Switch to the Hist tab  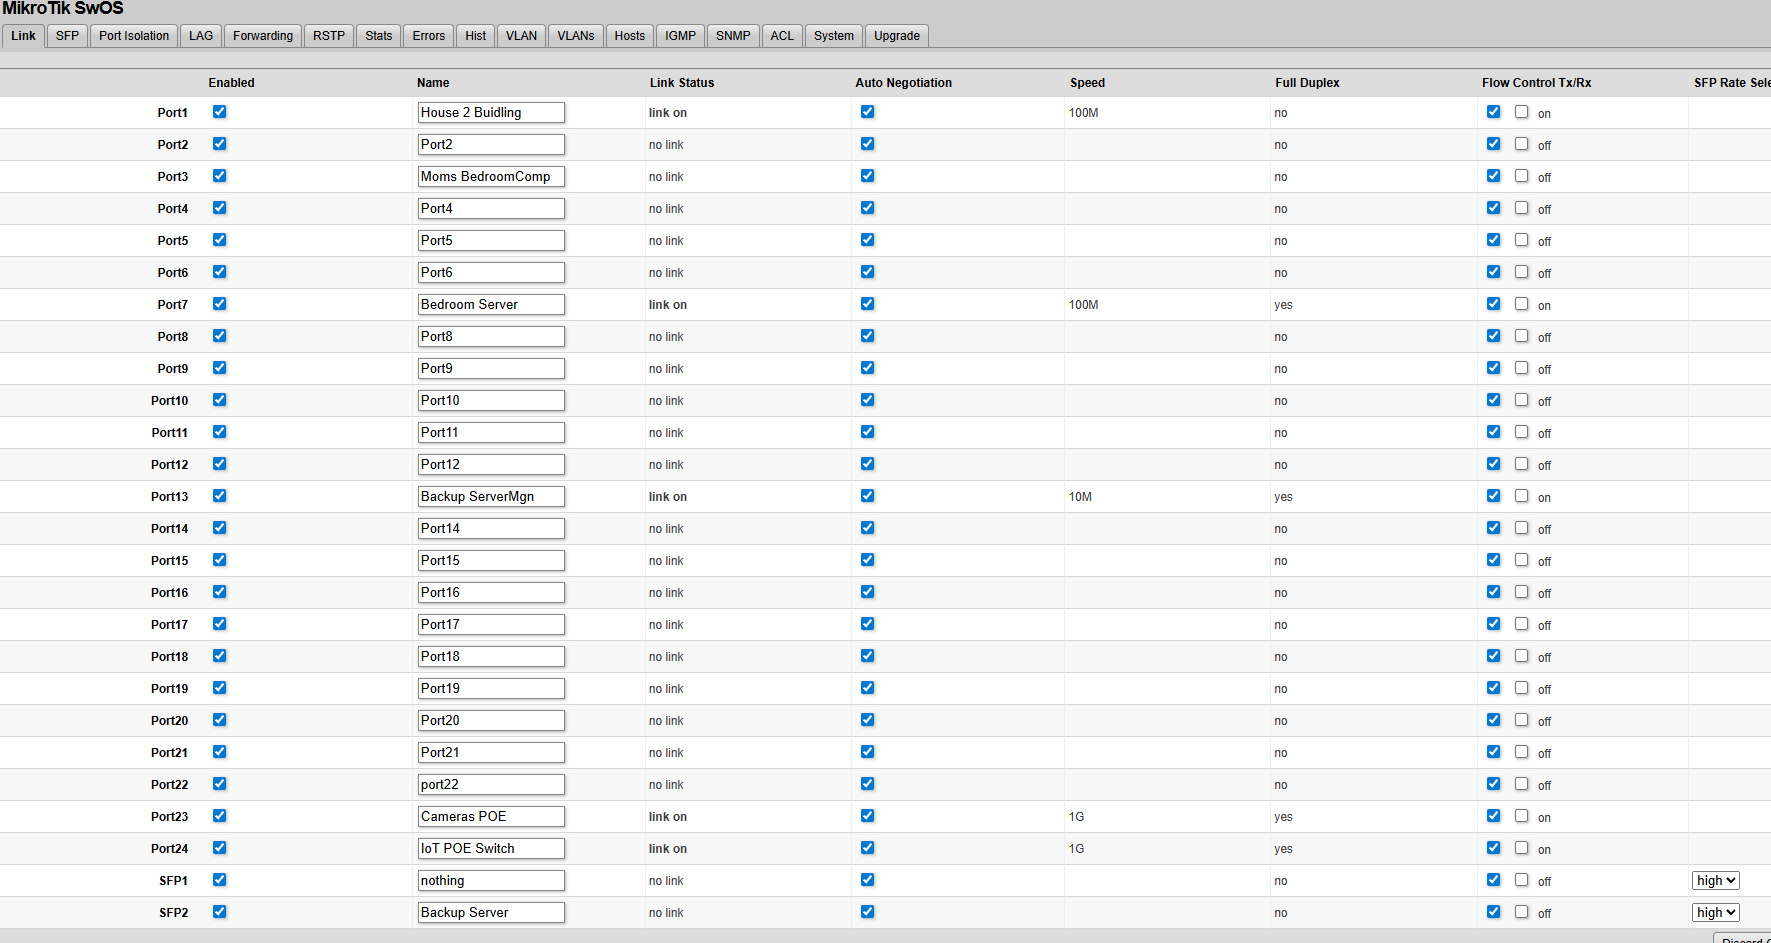click(x=476, y=36)
